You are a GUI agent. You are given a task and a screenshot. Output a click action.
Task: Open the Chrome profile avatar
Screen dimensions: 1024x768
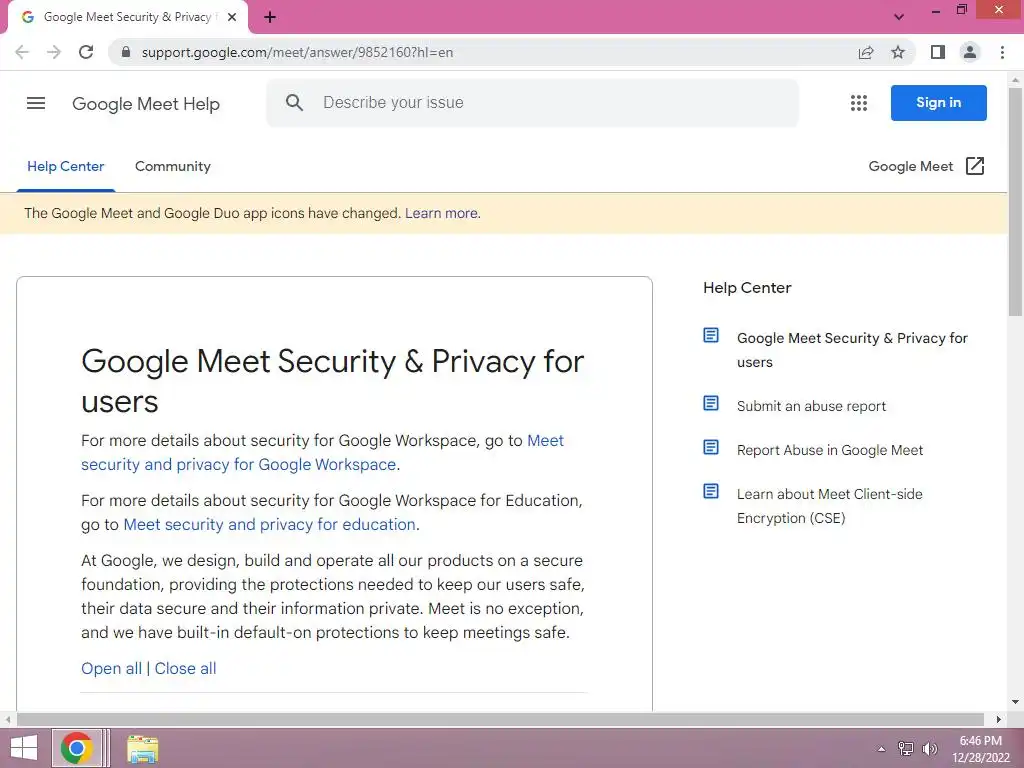coord(969,52)
